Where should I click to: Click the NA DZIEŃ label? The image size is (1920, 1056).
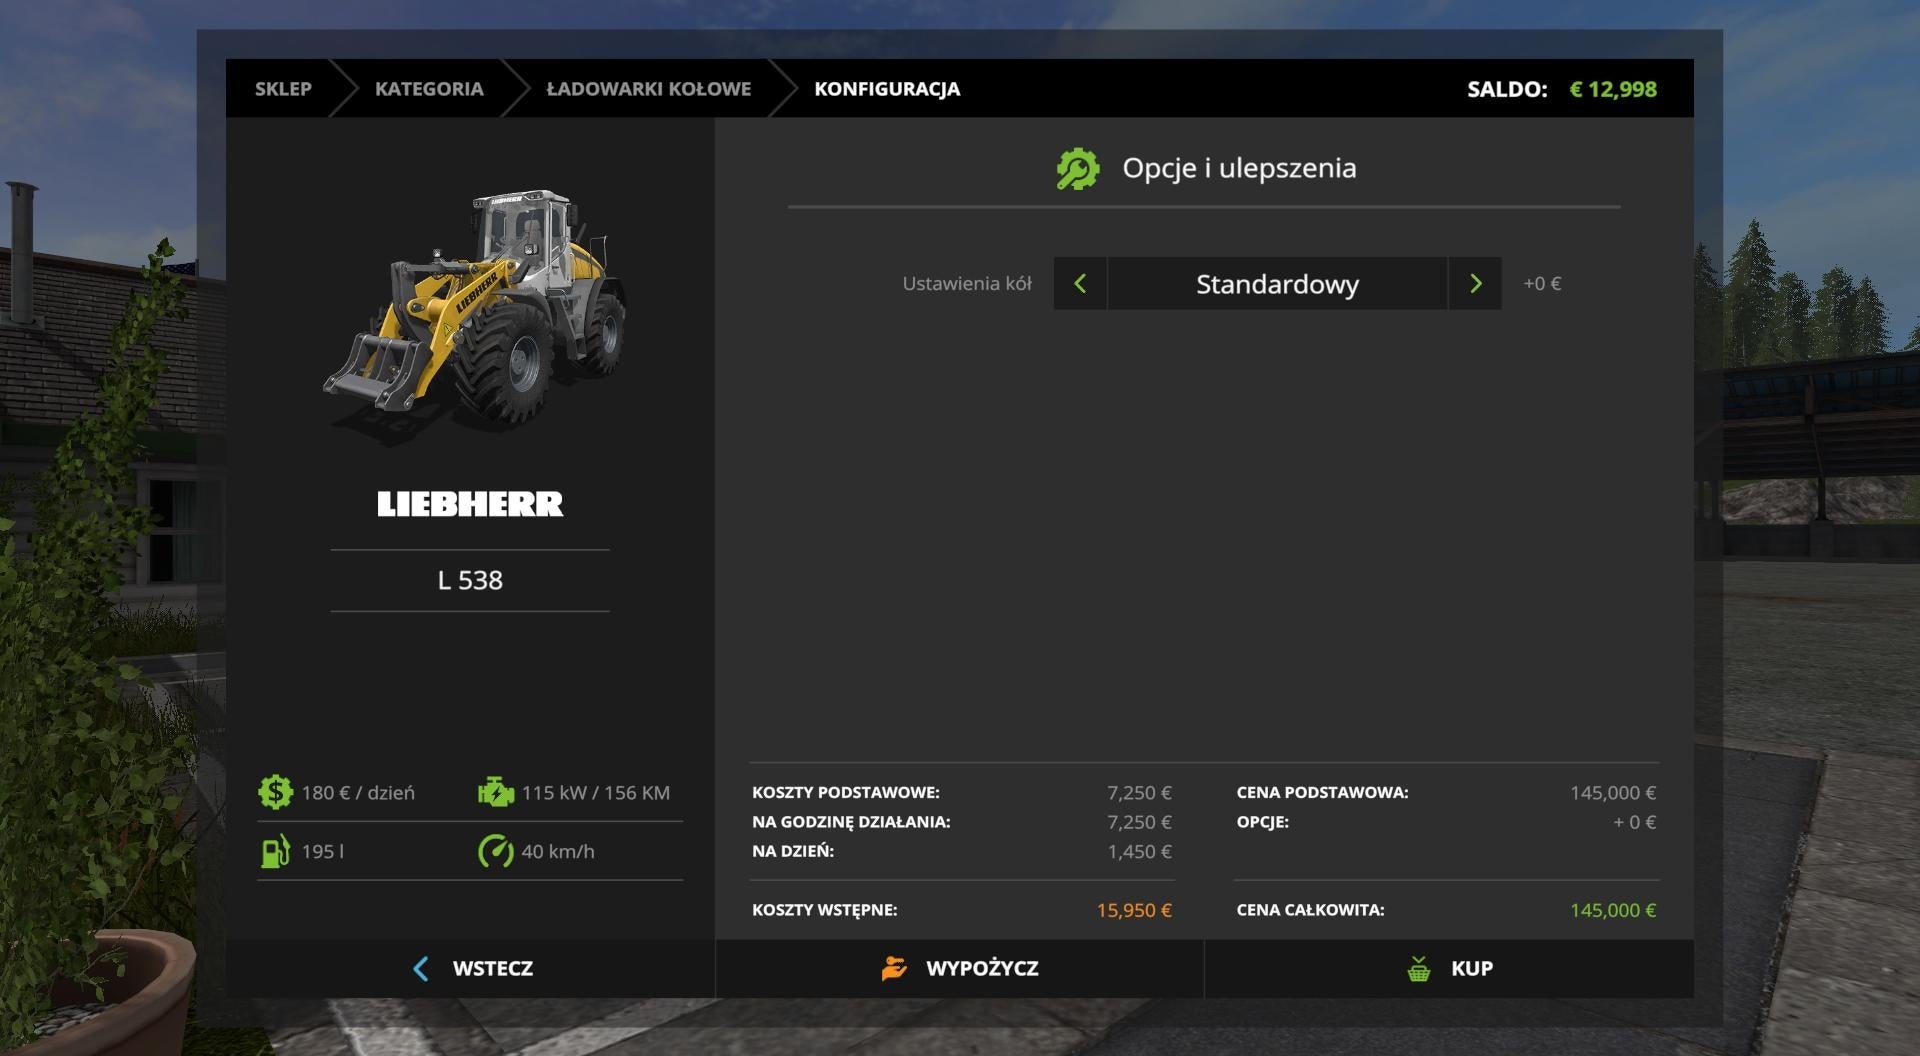pos(793,851)
